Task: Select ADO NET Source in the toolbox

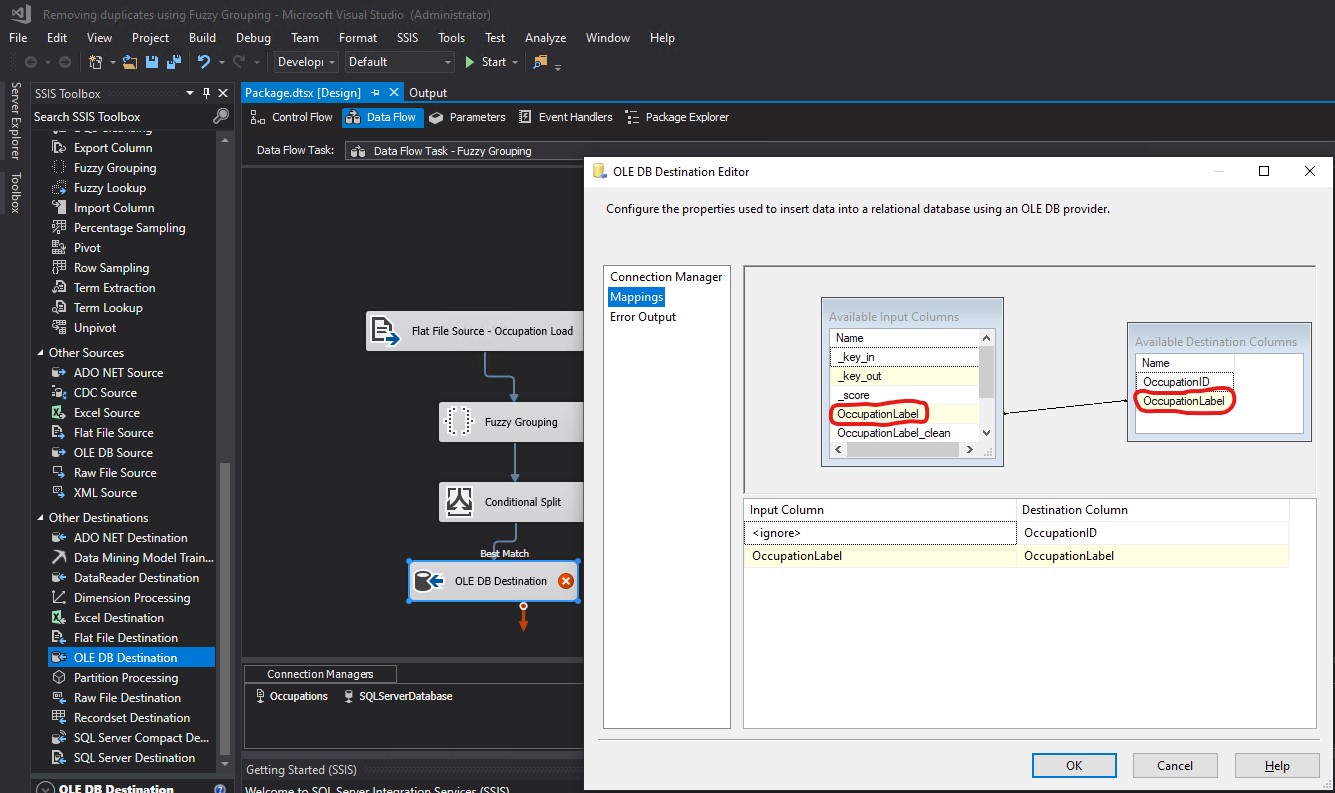Action: 118,373
